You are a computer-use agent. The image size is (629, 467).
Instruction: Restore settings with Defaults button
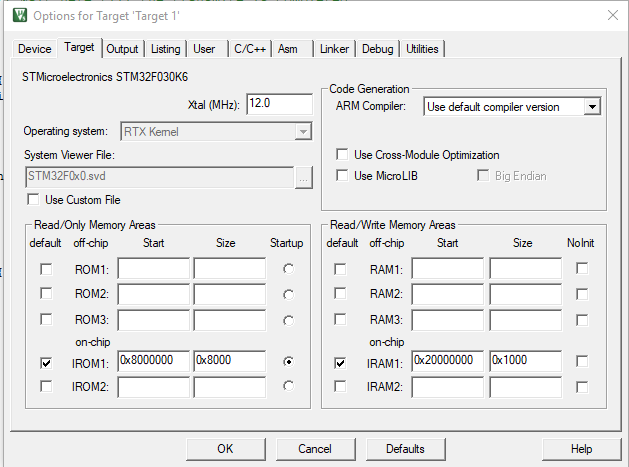click(405, 449)
